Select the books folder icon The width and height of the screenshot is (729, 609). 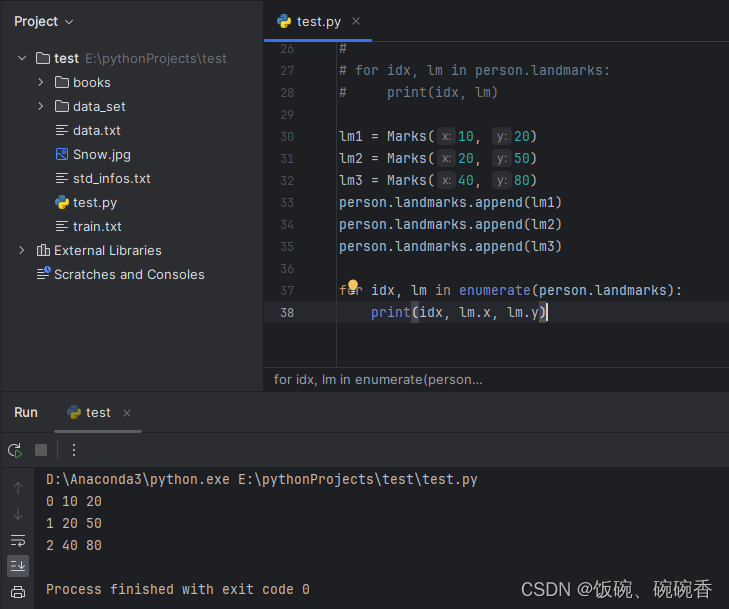pyautogui.click(x=62, y=82)
